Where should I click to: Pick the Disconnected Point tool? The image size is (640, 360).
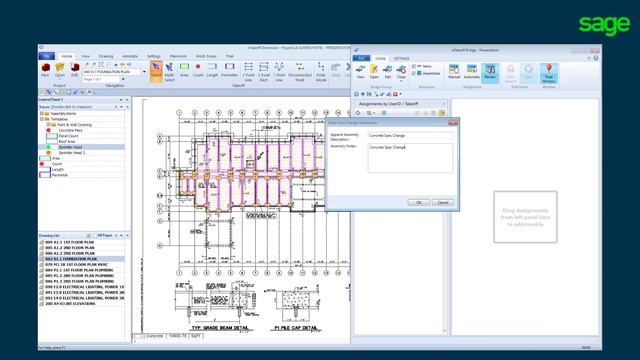tap(300, 72)
